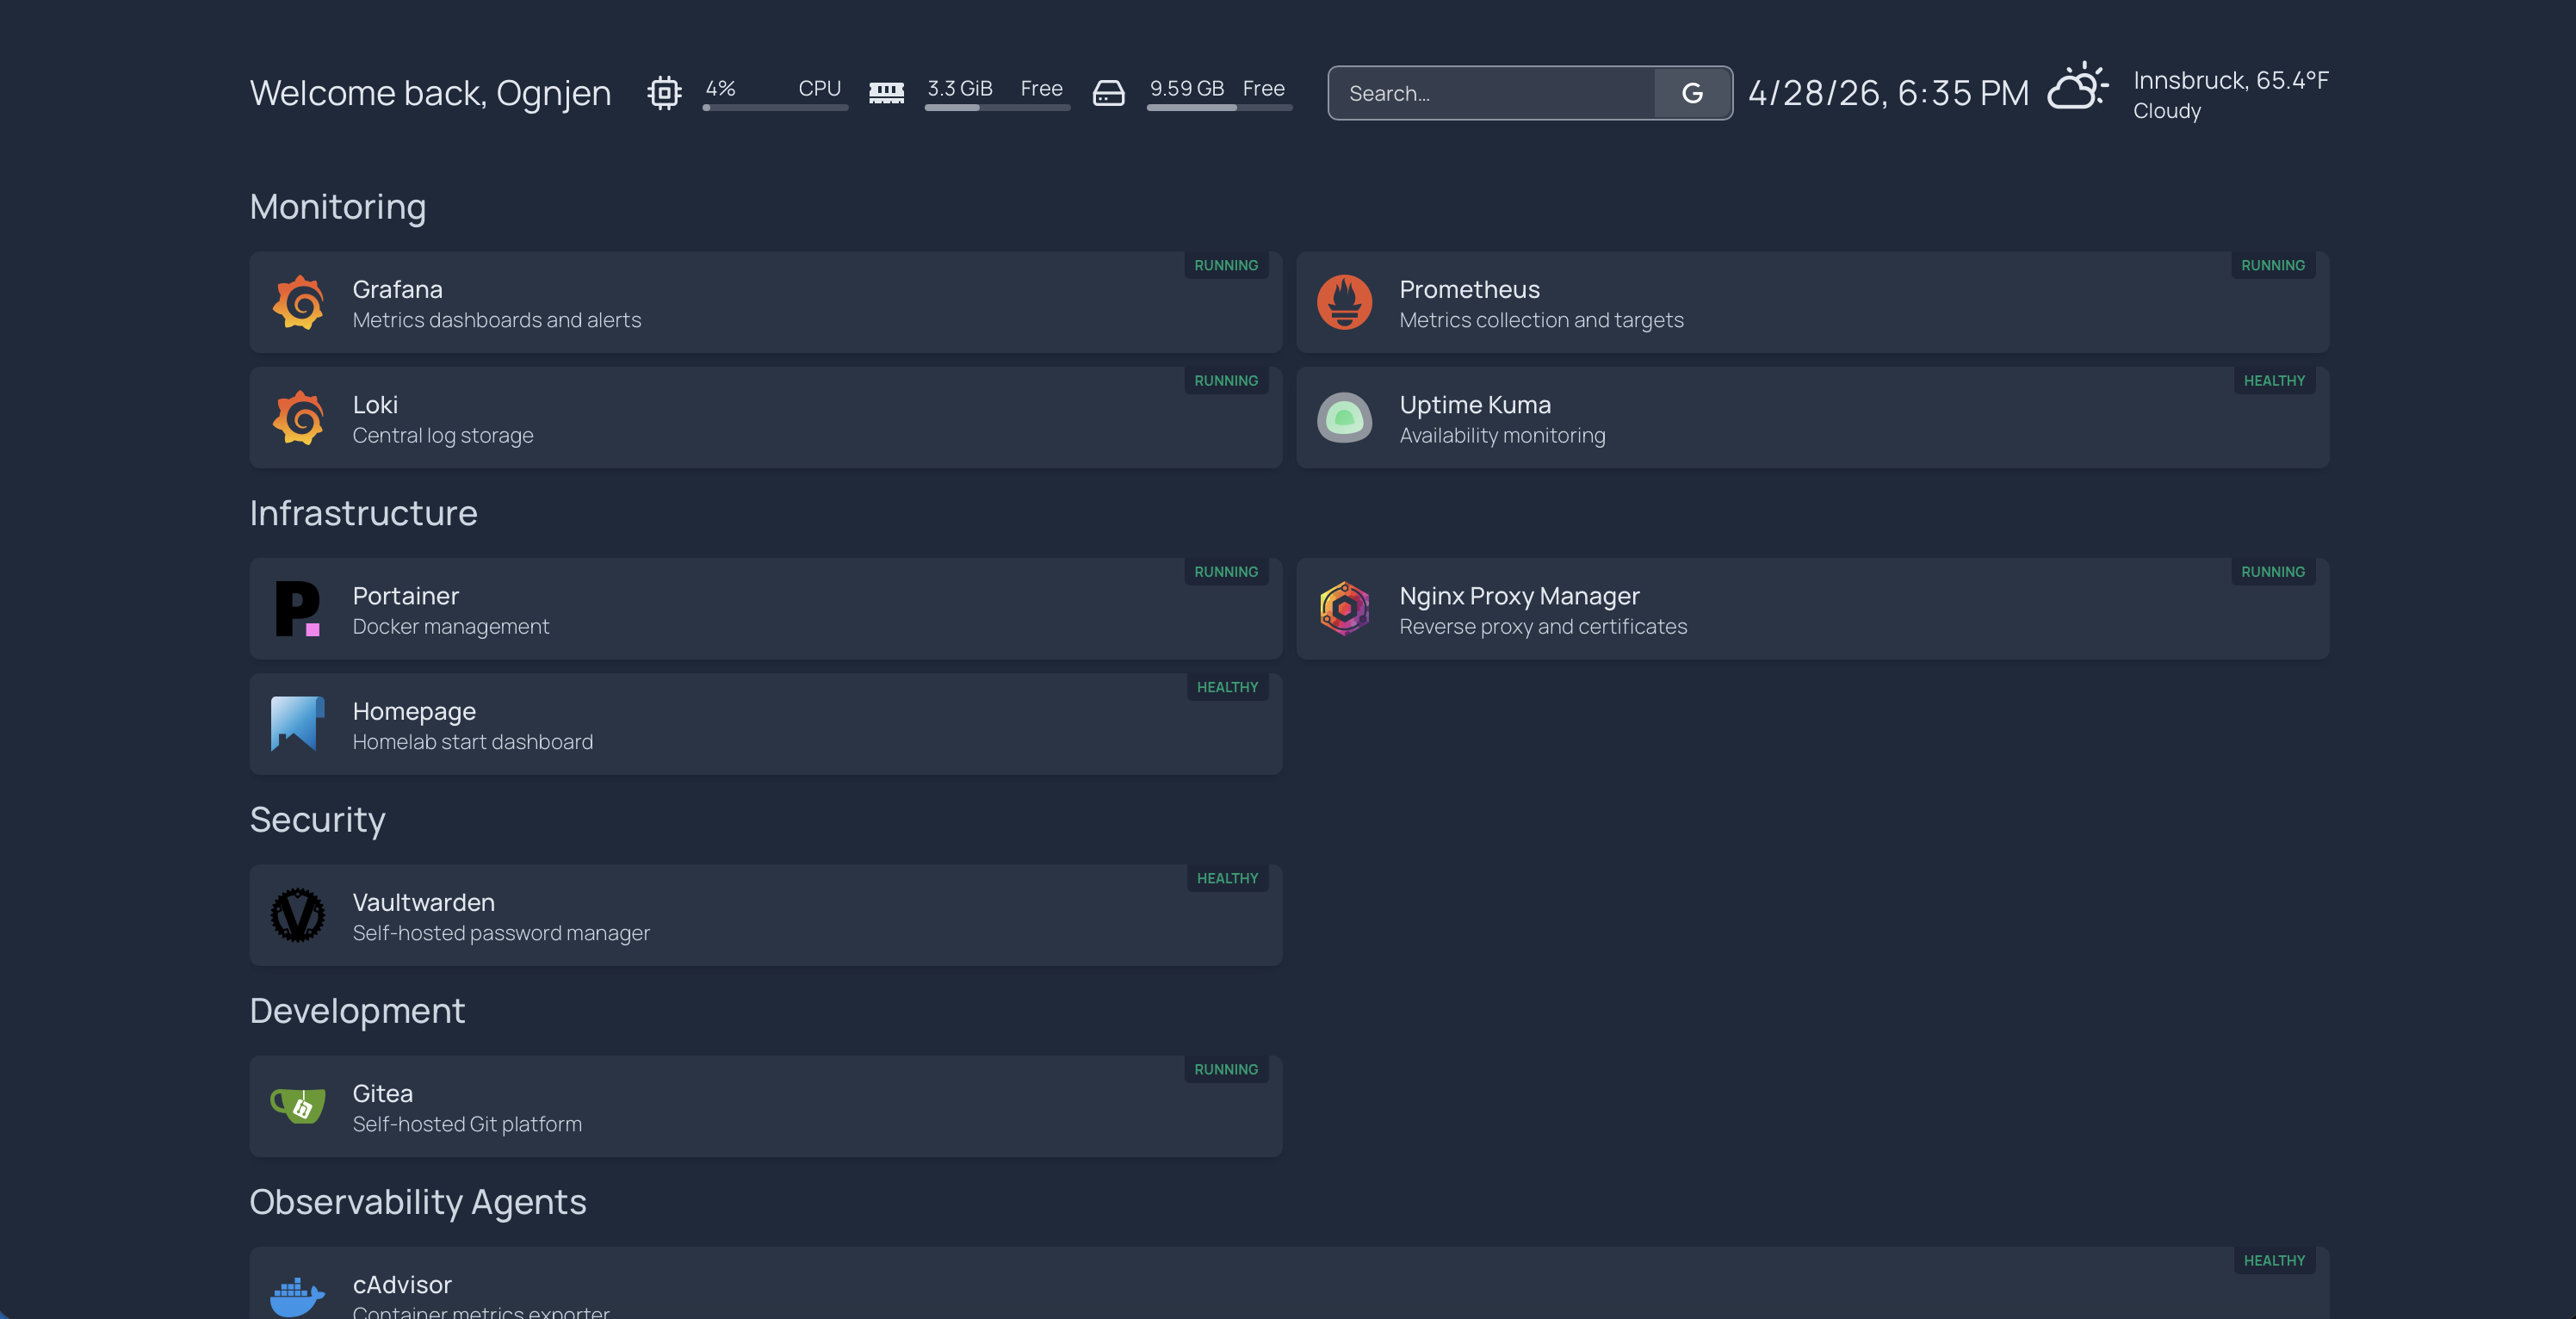Click the "Cloudy" weather condition text

click(x=2167, y=111)
